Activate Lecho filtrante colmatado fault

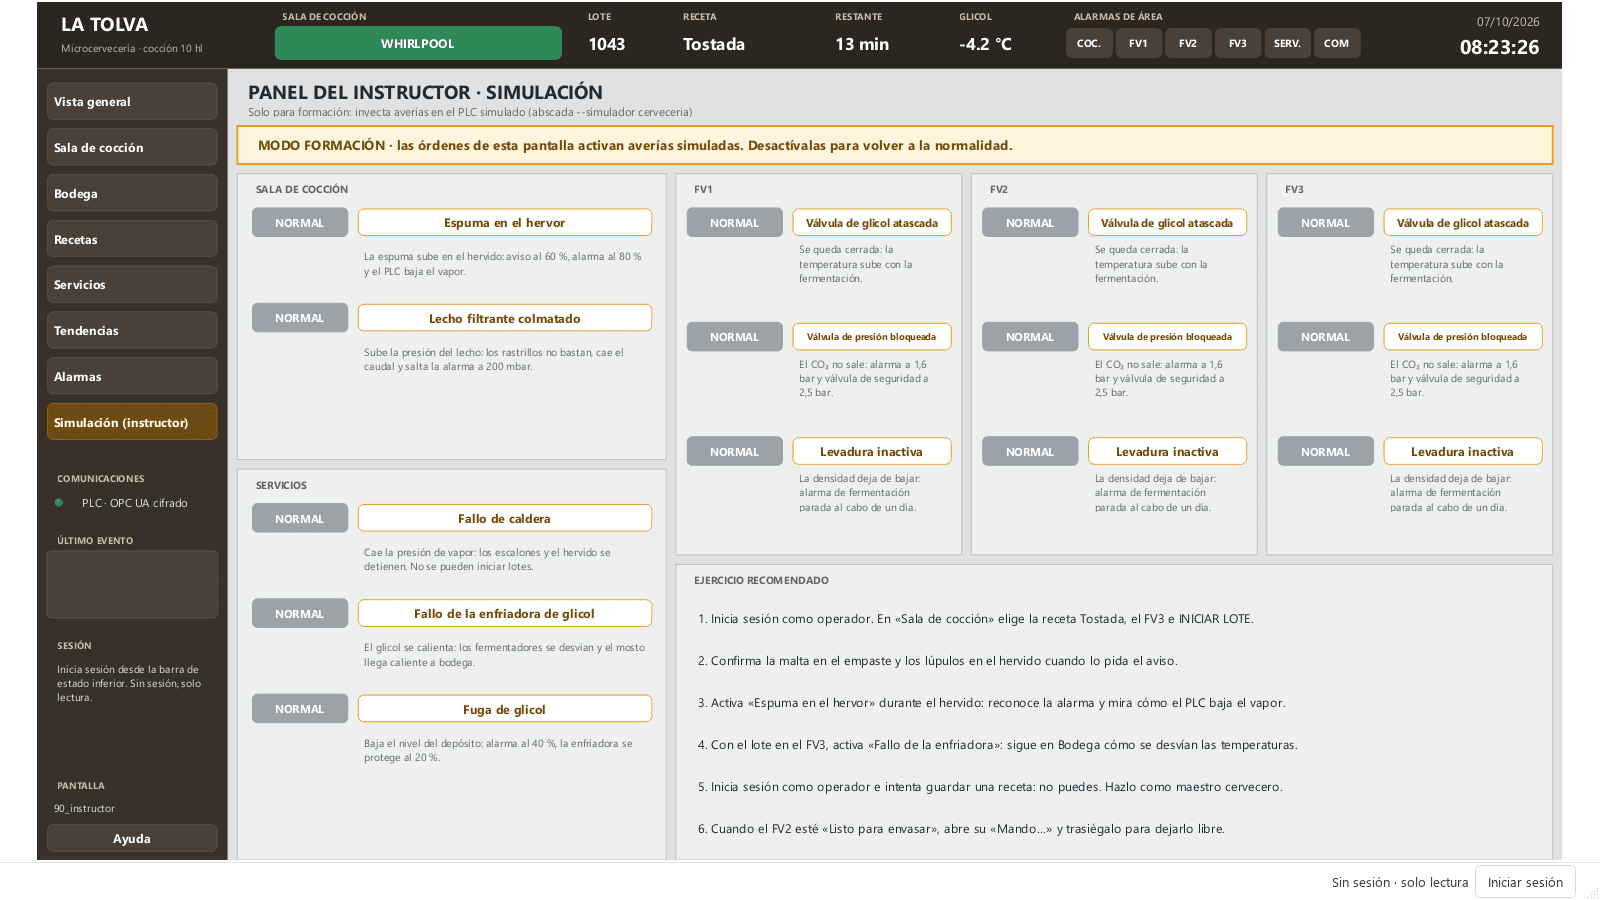[x=505, y=318]
